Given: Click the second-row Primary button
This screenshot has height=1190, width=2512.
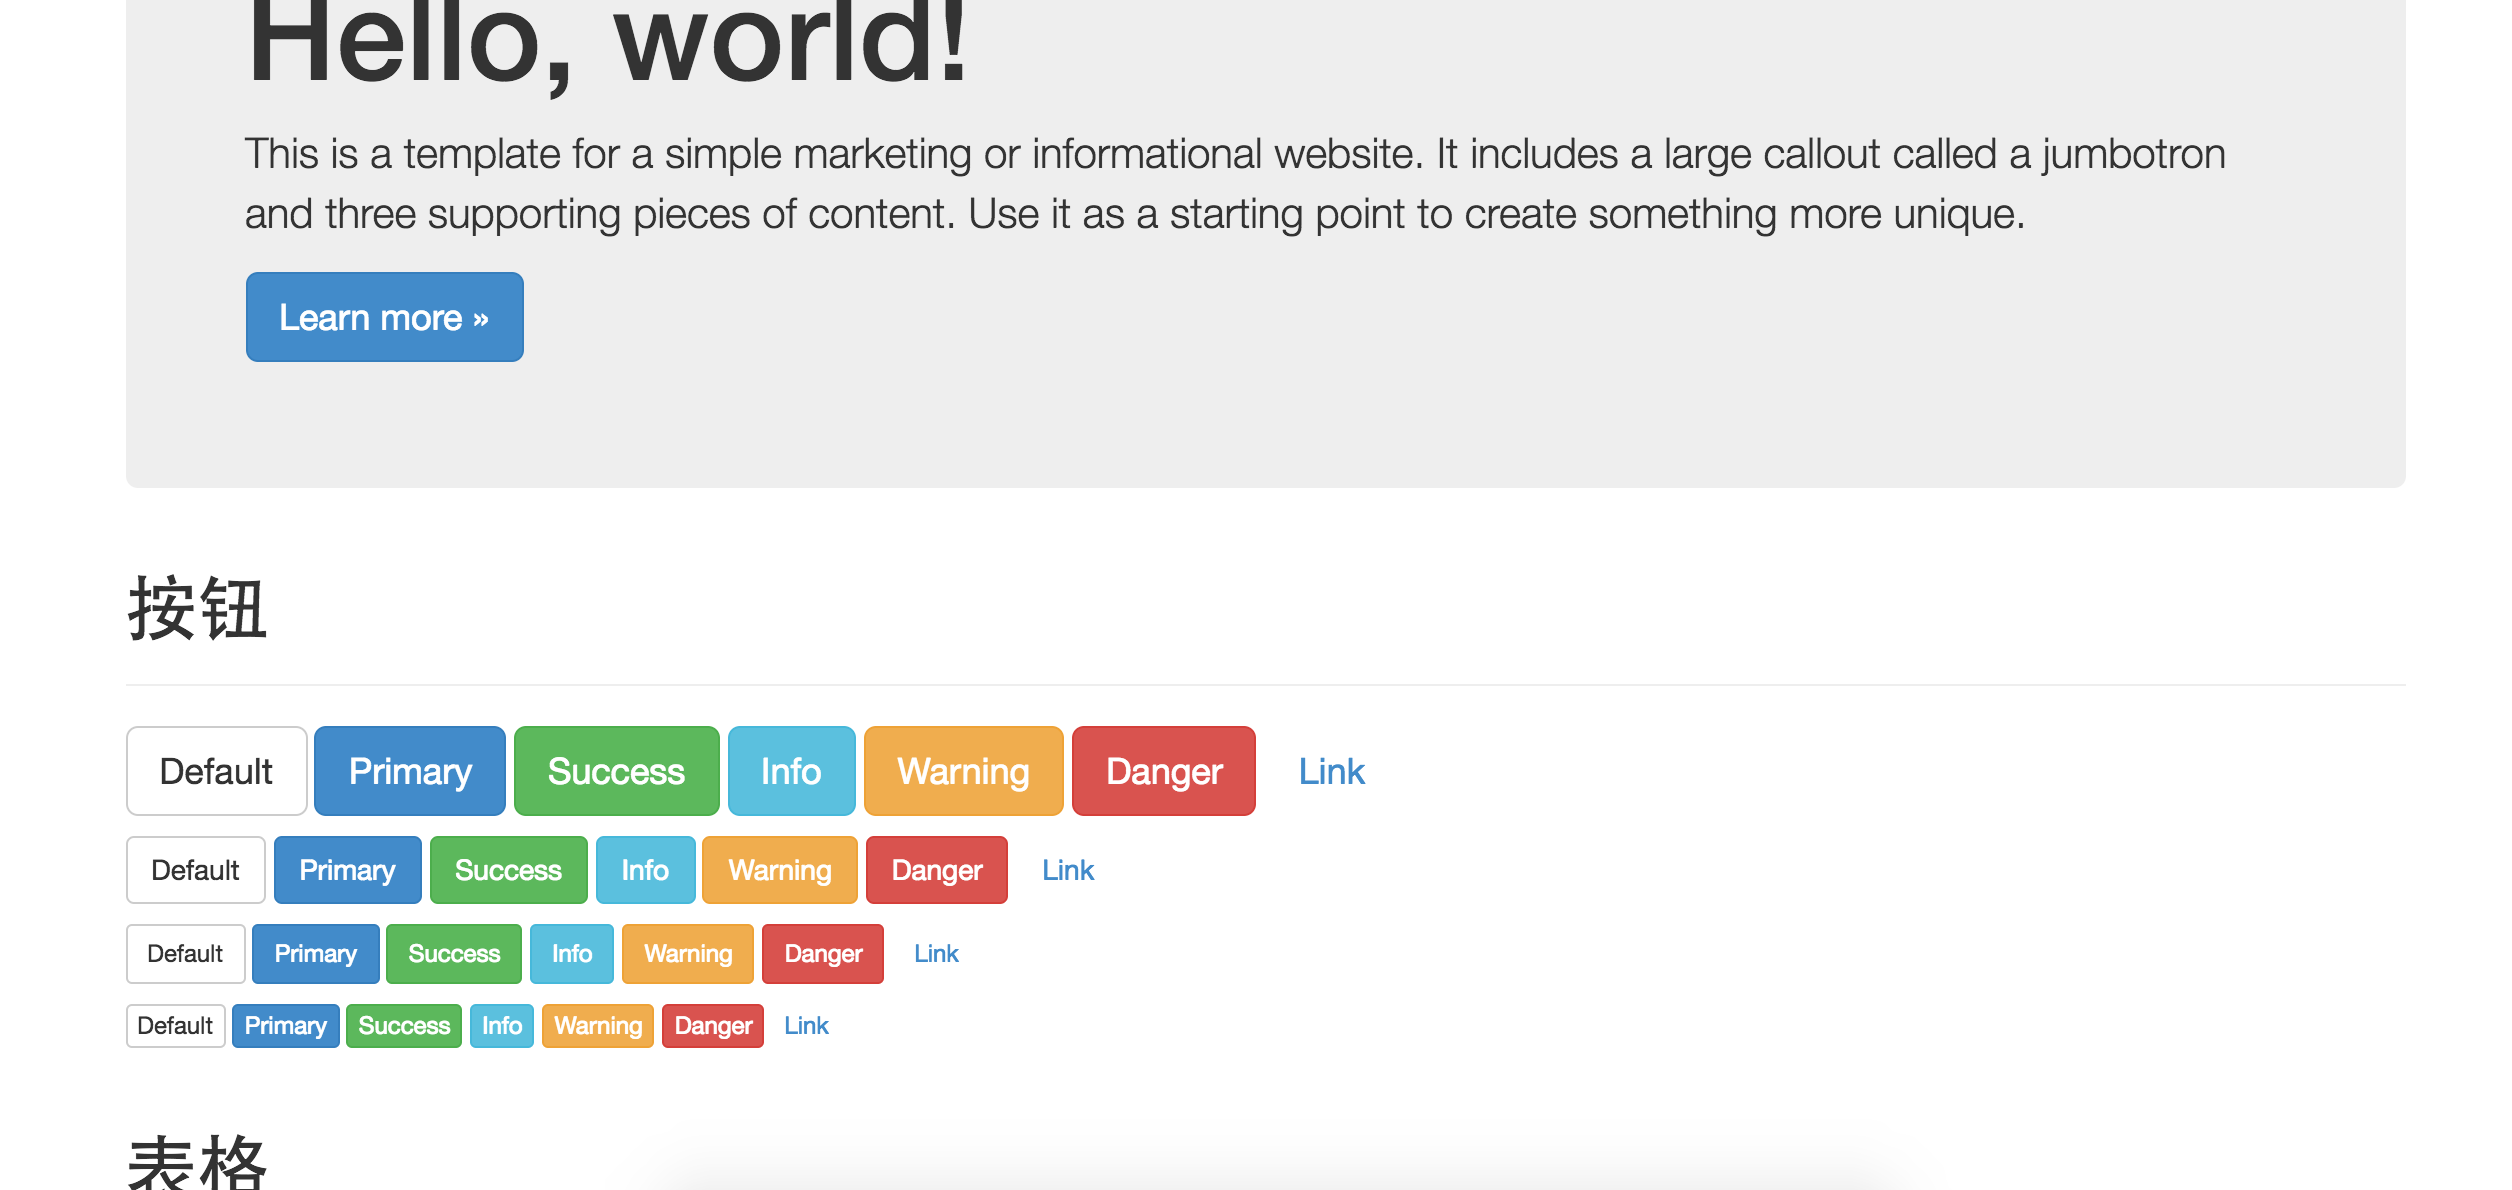Looking at the screenshot, I should coord(347,870).
